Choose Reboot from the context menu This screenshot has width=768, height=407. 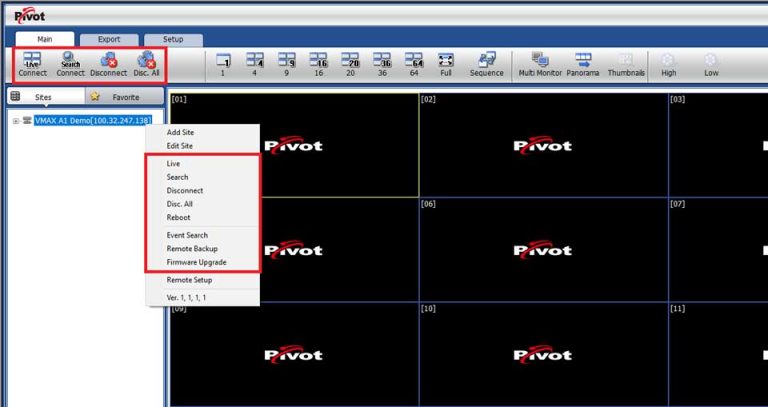pyautogui.click(x=178, y=217)
